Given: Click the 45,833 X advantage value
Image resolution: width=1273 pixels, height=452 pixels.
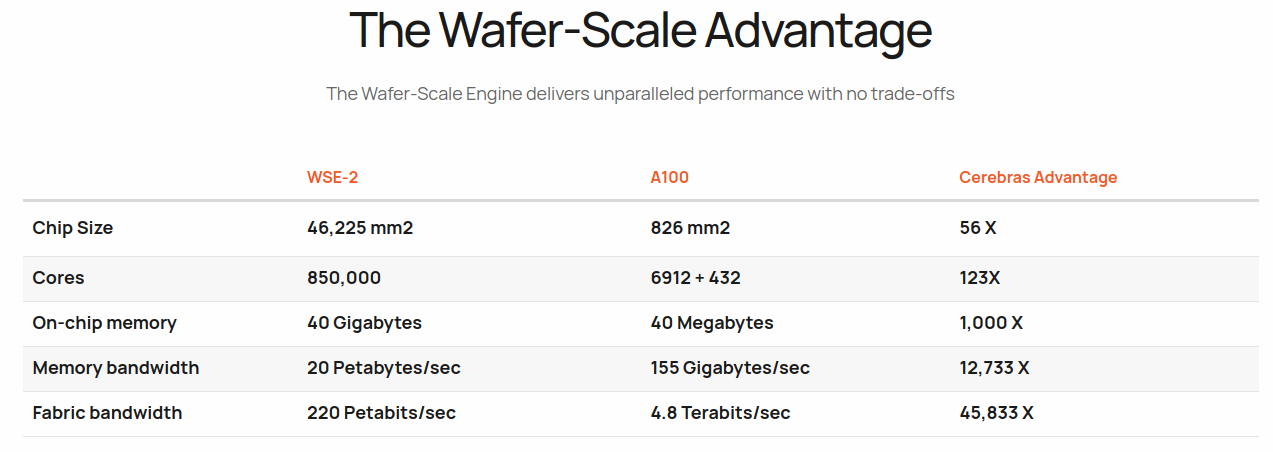Looking at the screenshot, I should pyautogui.click(x=996, y=412).
